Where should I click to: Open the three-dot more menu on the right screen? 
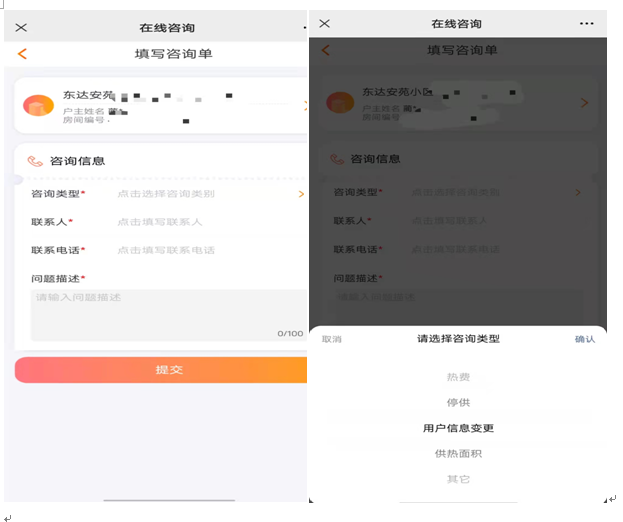(587, 23)
